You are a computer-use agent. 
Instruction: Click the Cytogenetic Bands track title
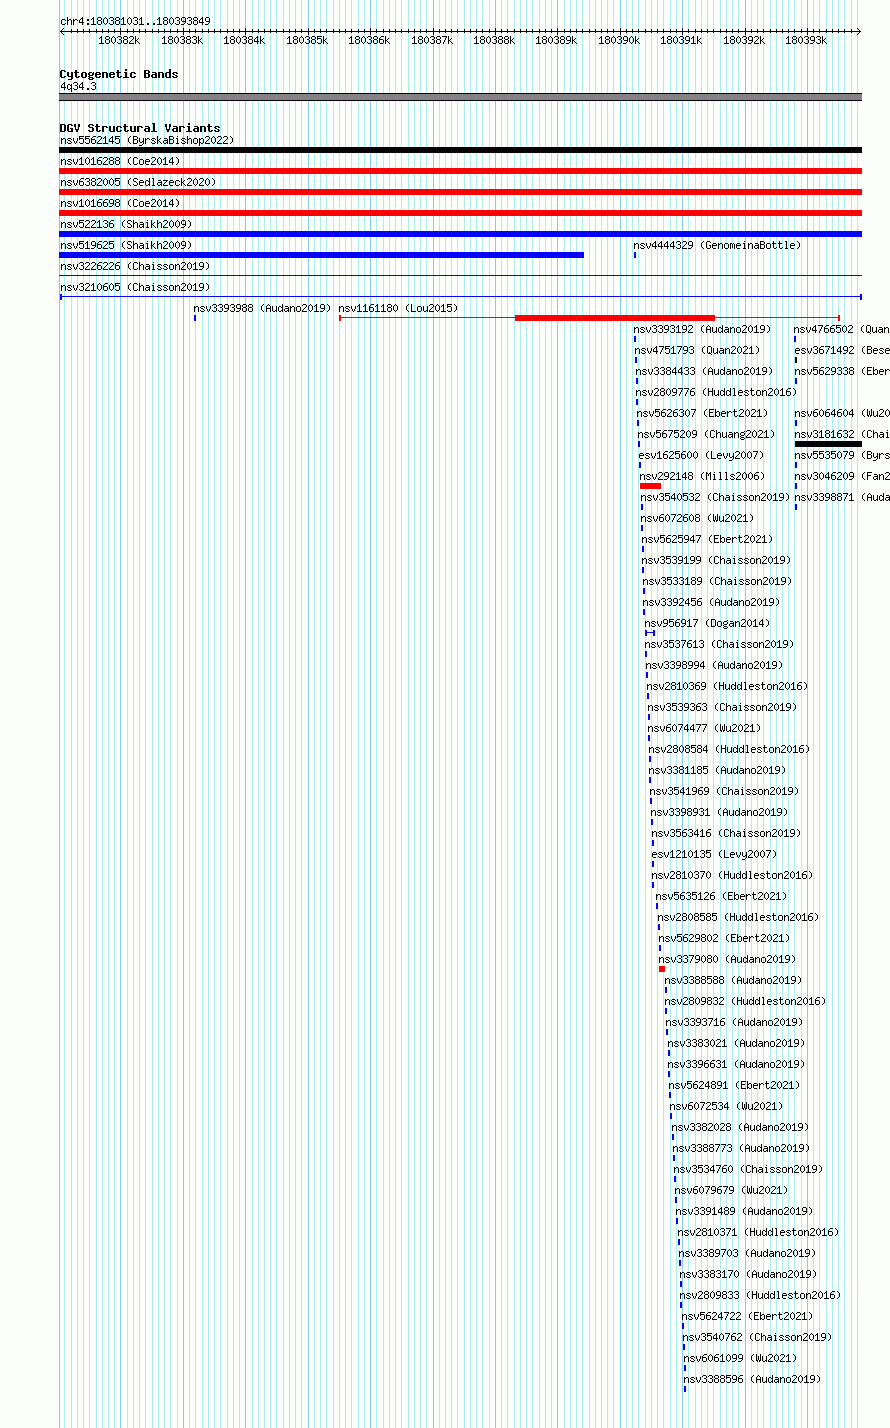coord(119,74)
